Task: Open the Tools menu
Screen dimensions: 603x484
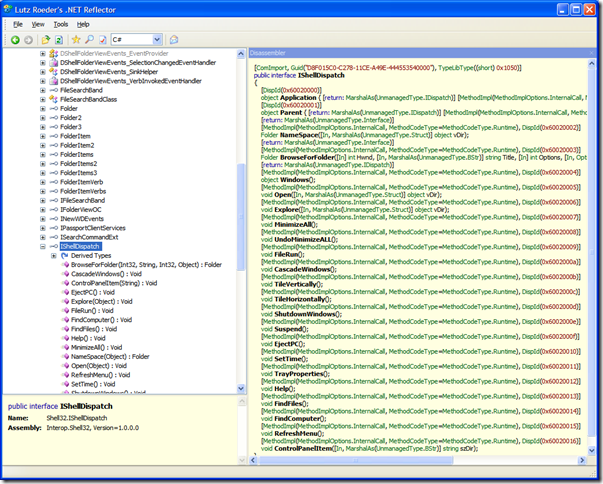Action: click(x=60, y=24)
